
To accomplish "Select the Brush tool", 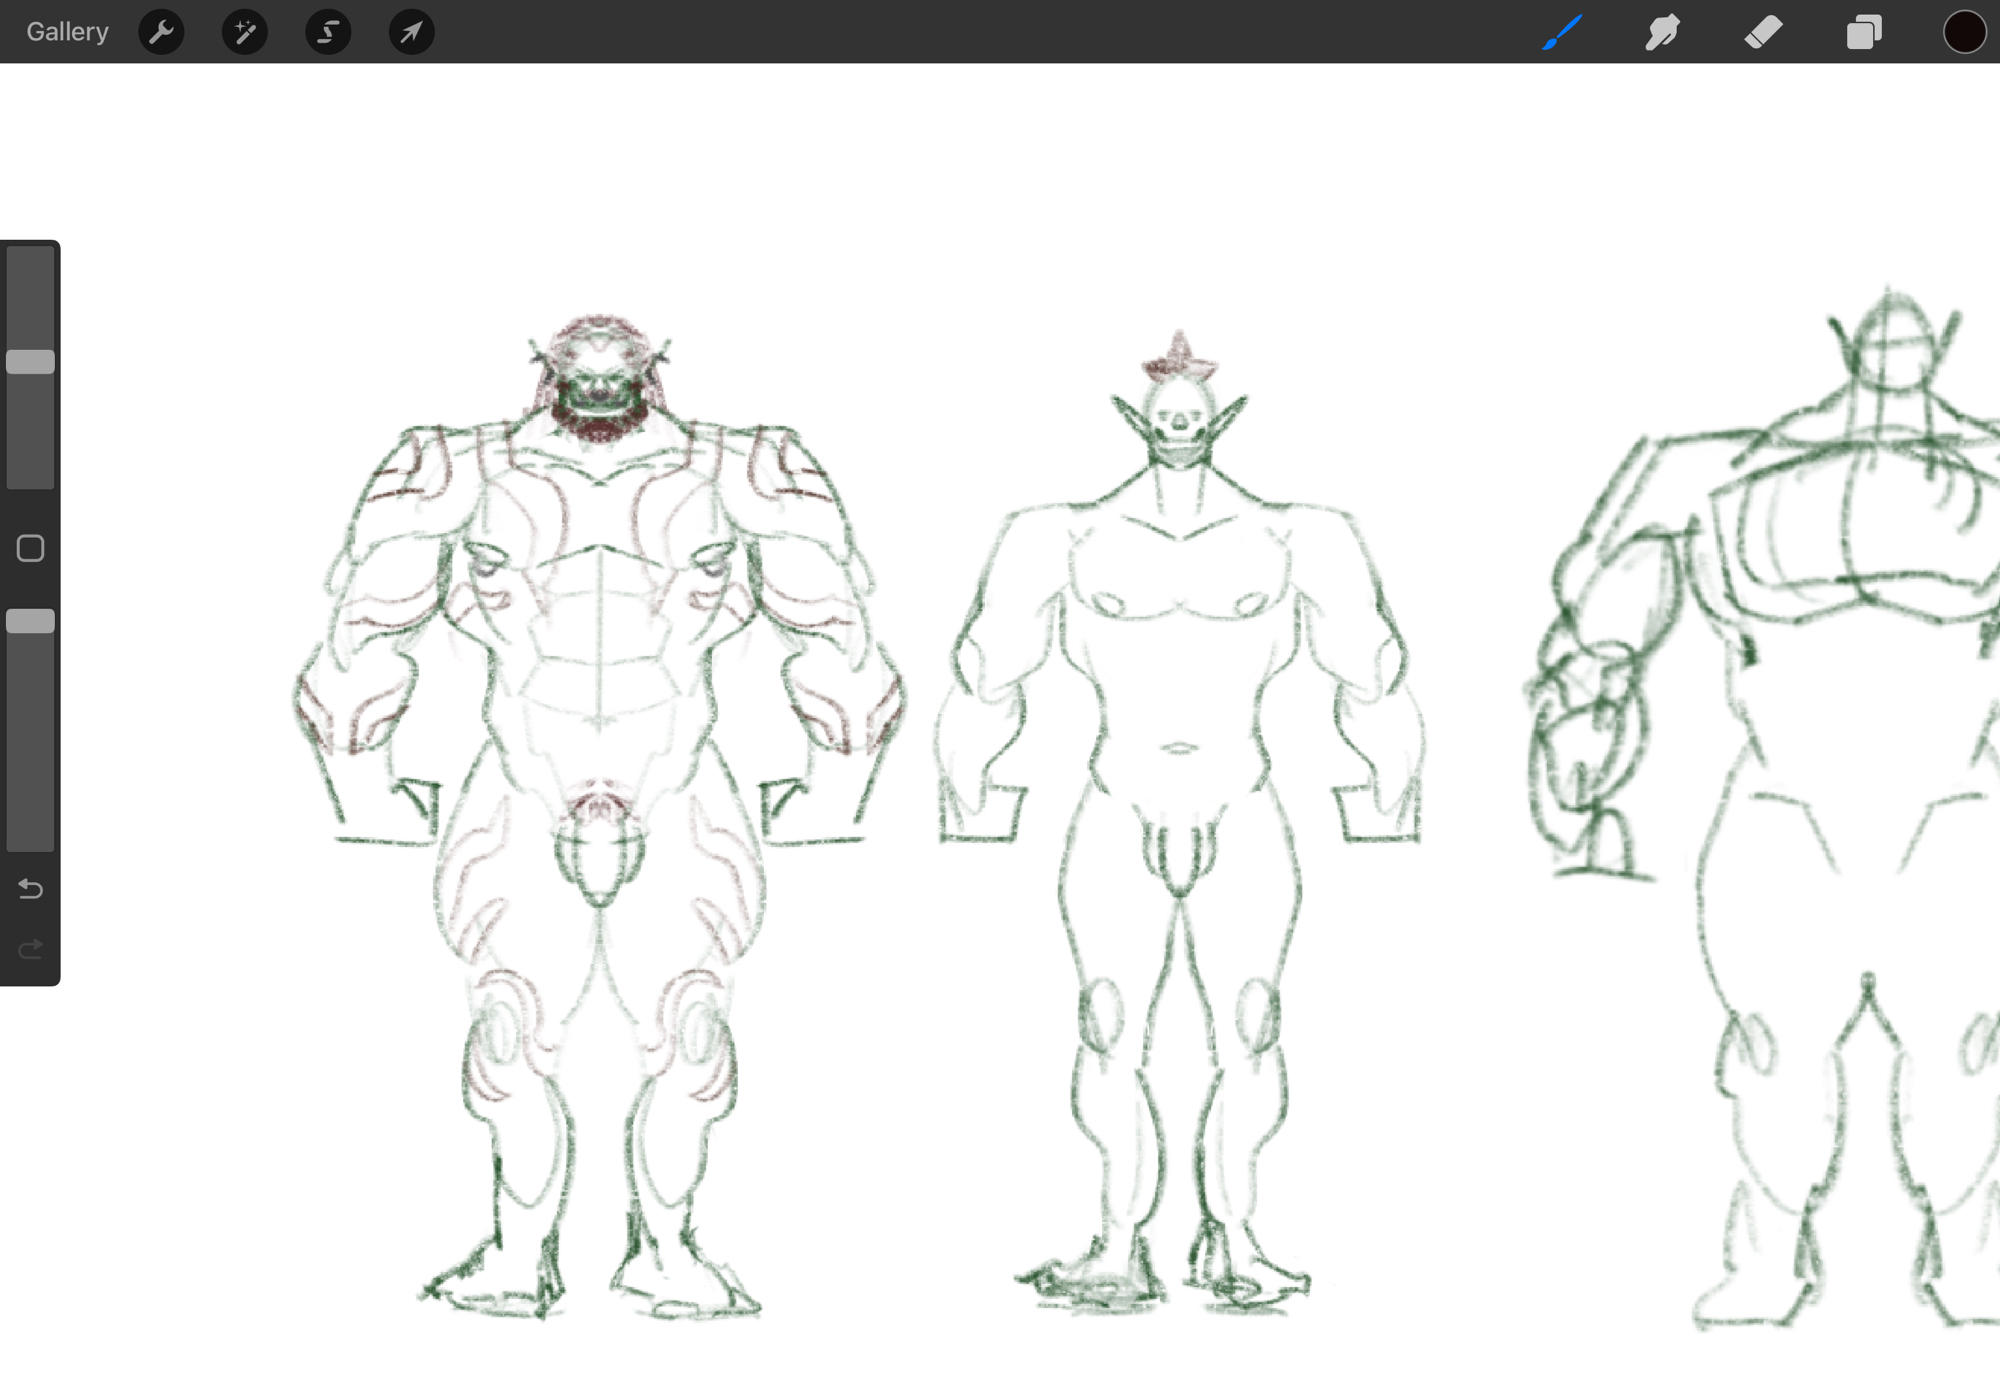I will coord(1562,32).
